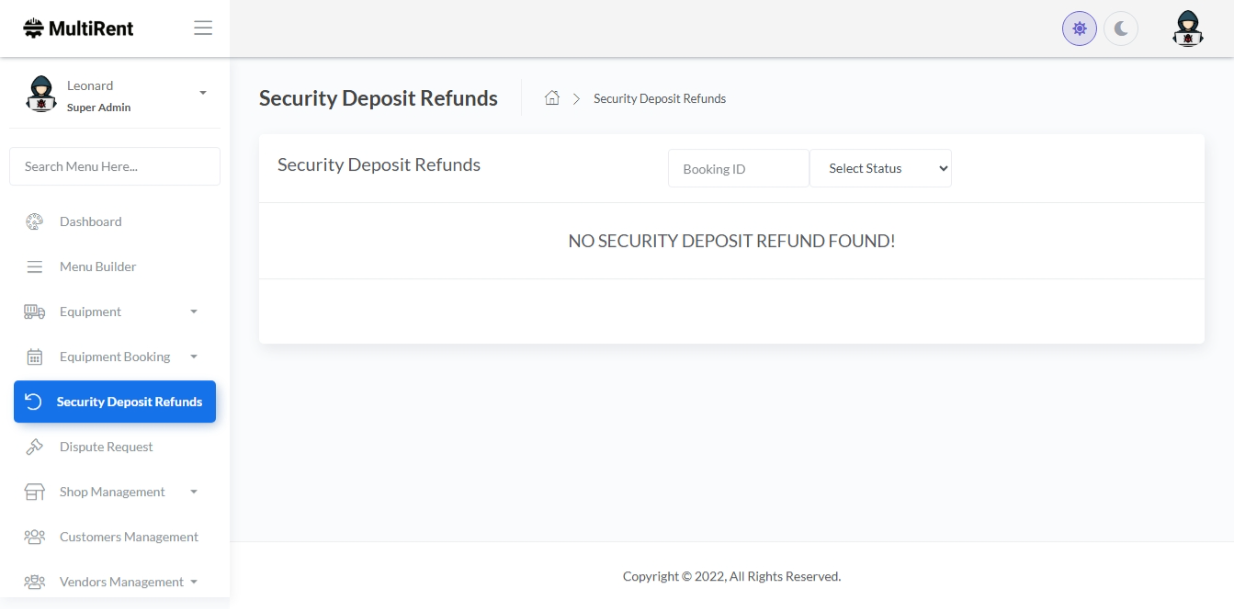Viewport: 1234px width, 609px height.
Task: Open Security Deposit Refunds menu item
Action: 115,402
